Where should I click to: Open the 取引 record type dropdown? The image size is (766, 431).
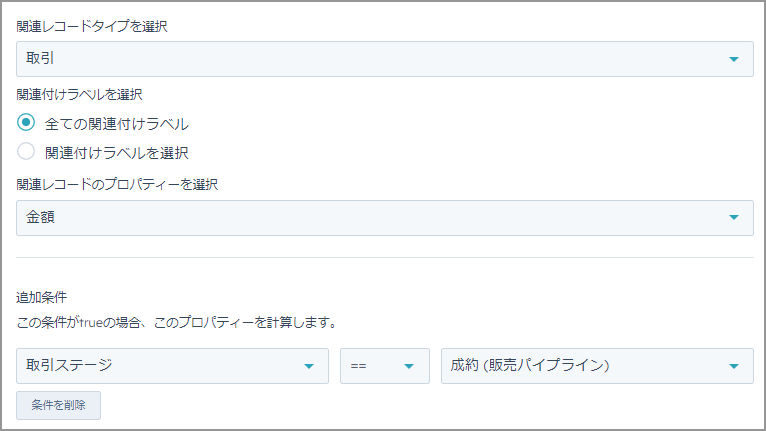pos(384,59)
